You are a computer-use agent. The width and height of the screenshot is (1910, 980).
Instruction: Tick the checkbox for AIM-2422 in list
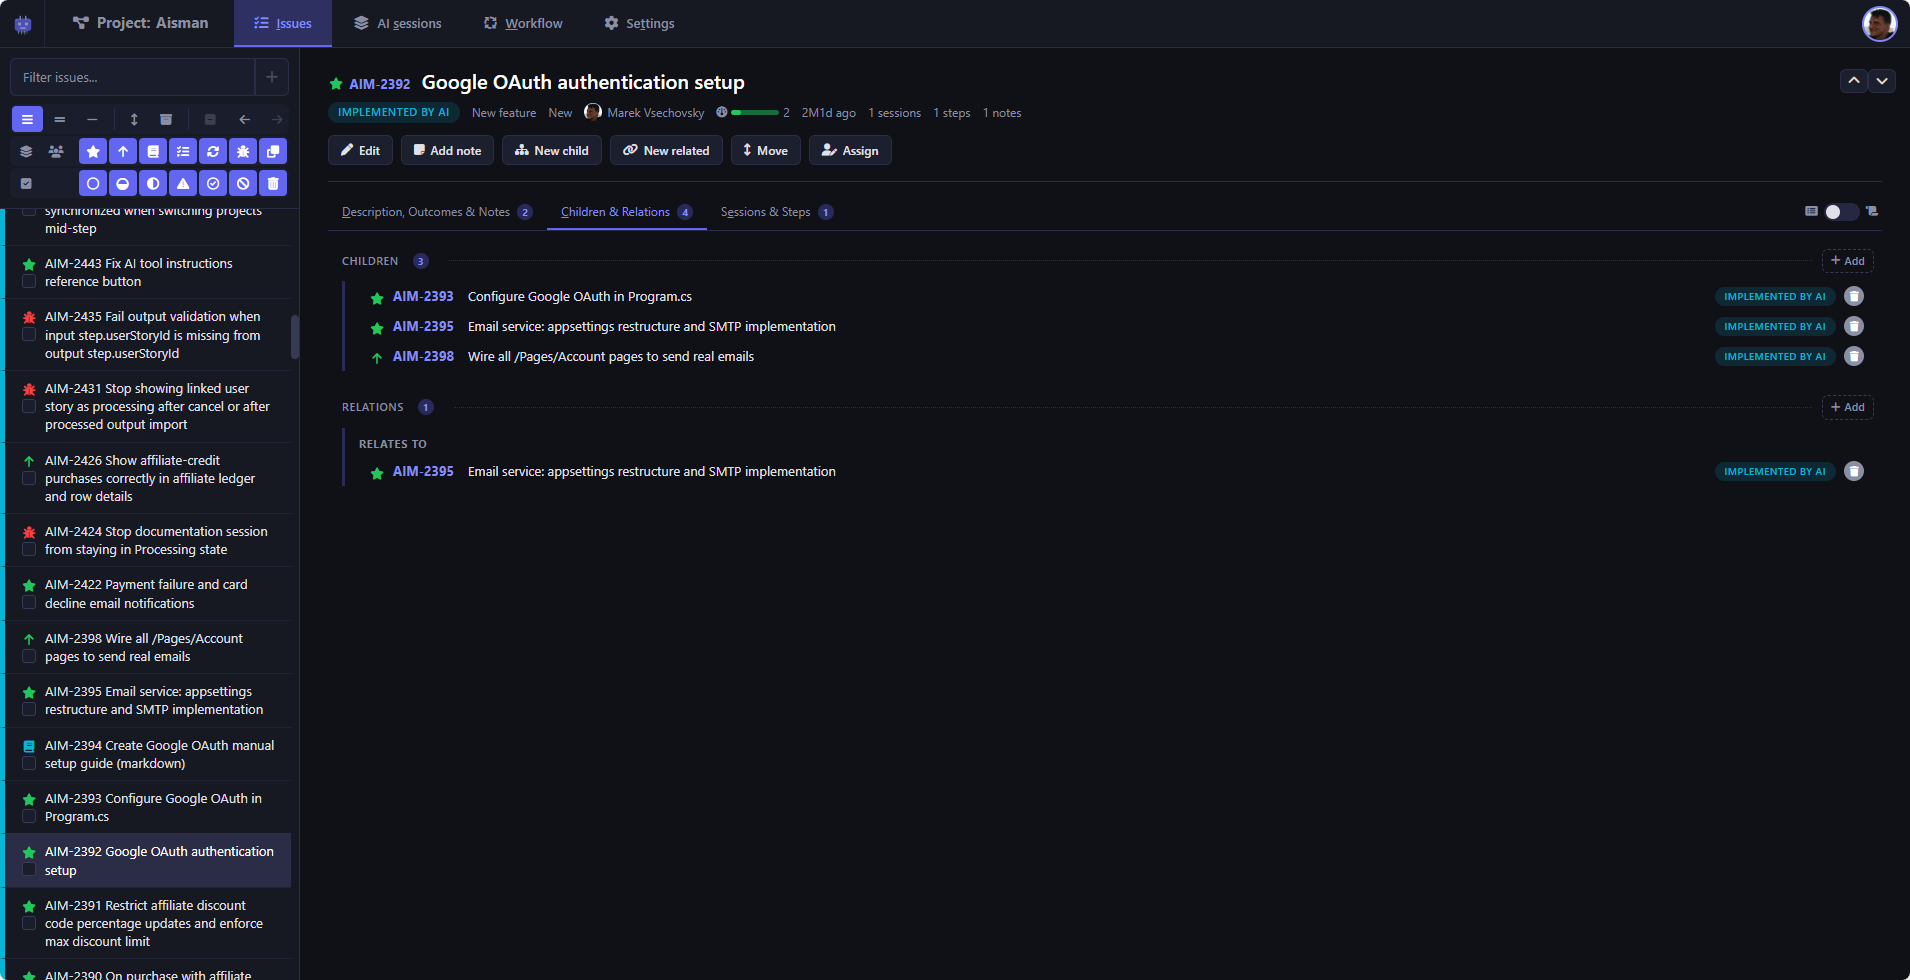click(29, 603)
